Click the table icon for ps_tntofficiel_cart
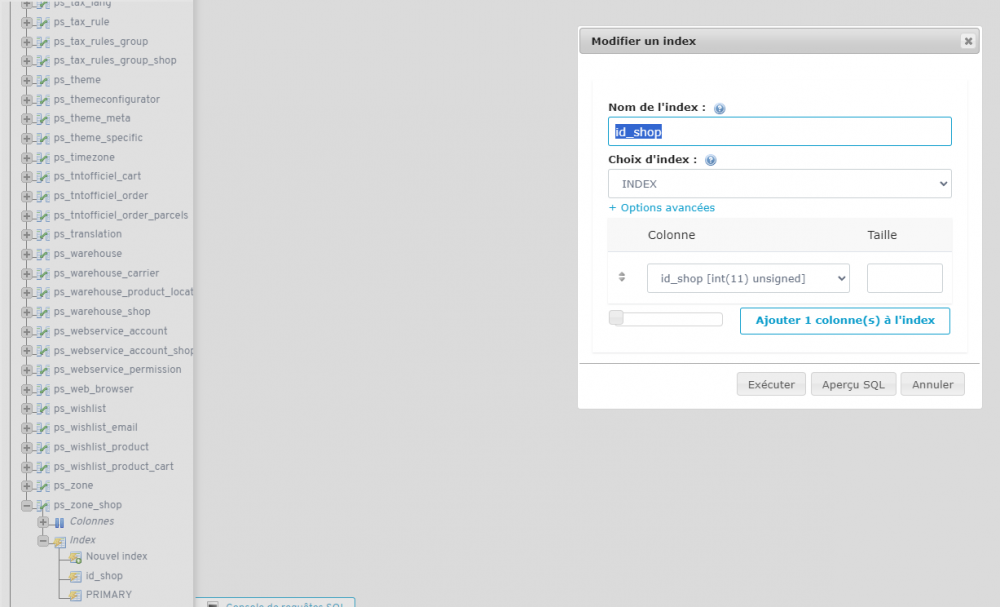 [x=43, y=177]
